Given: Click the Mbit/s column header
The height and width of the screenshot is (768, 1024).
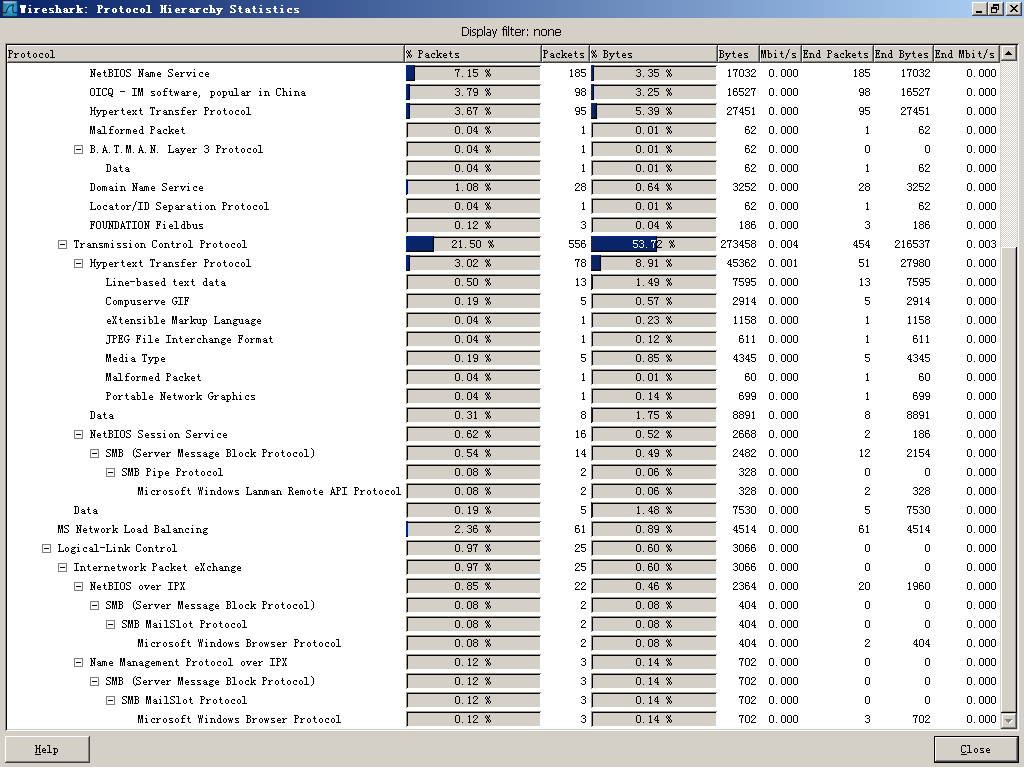Looking at the screenshot, I should (x=780, y=54).
